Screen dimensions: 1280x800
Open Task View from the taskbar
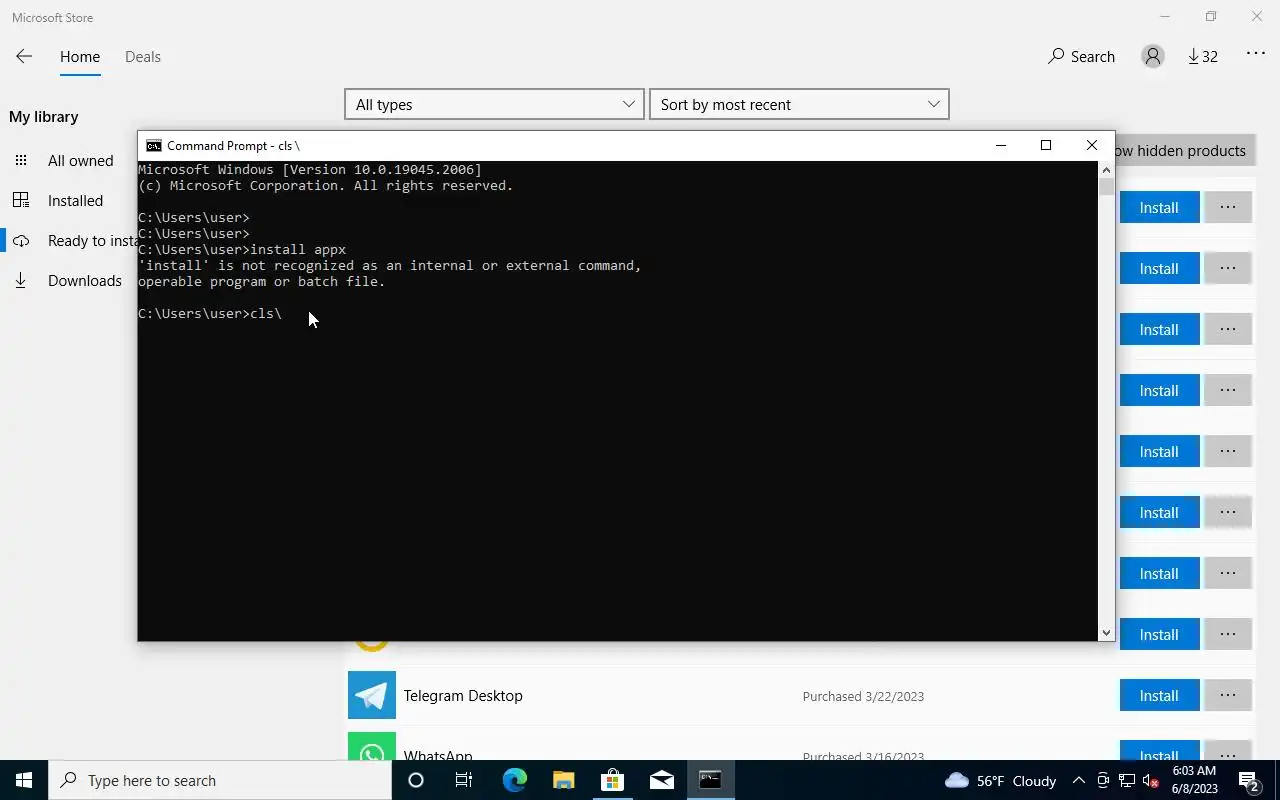(464, 780)
